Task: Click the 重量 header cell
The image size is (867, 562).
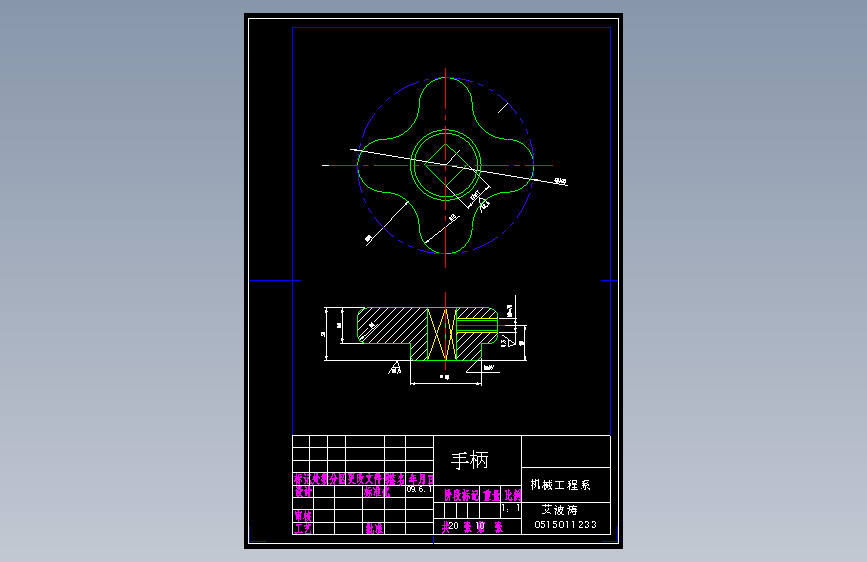Action: coord(491,495)
